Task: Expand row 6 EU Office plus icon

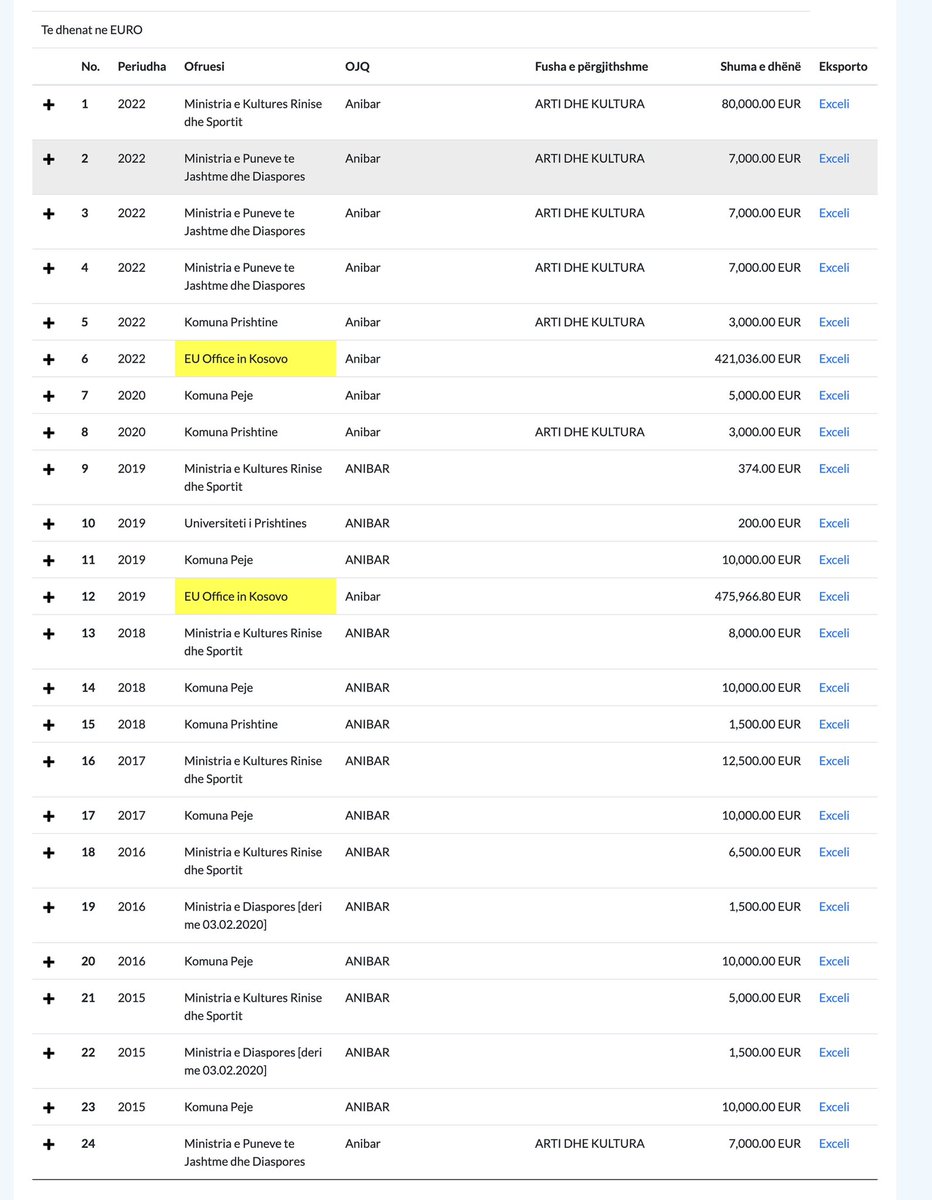Action: point(49,360)
